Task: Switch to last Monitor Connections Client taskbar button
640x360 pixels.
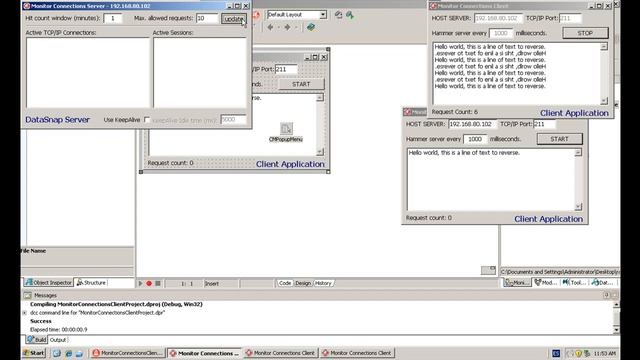Action: tap(357, 353)
